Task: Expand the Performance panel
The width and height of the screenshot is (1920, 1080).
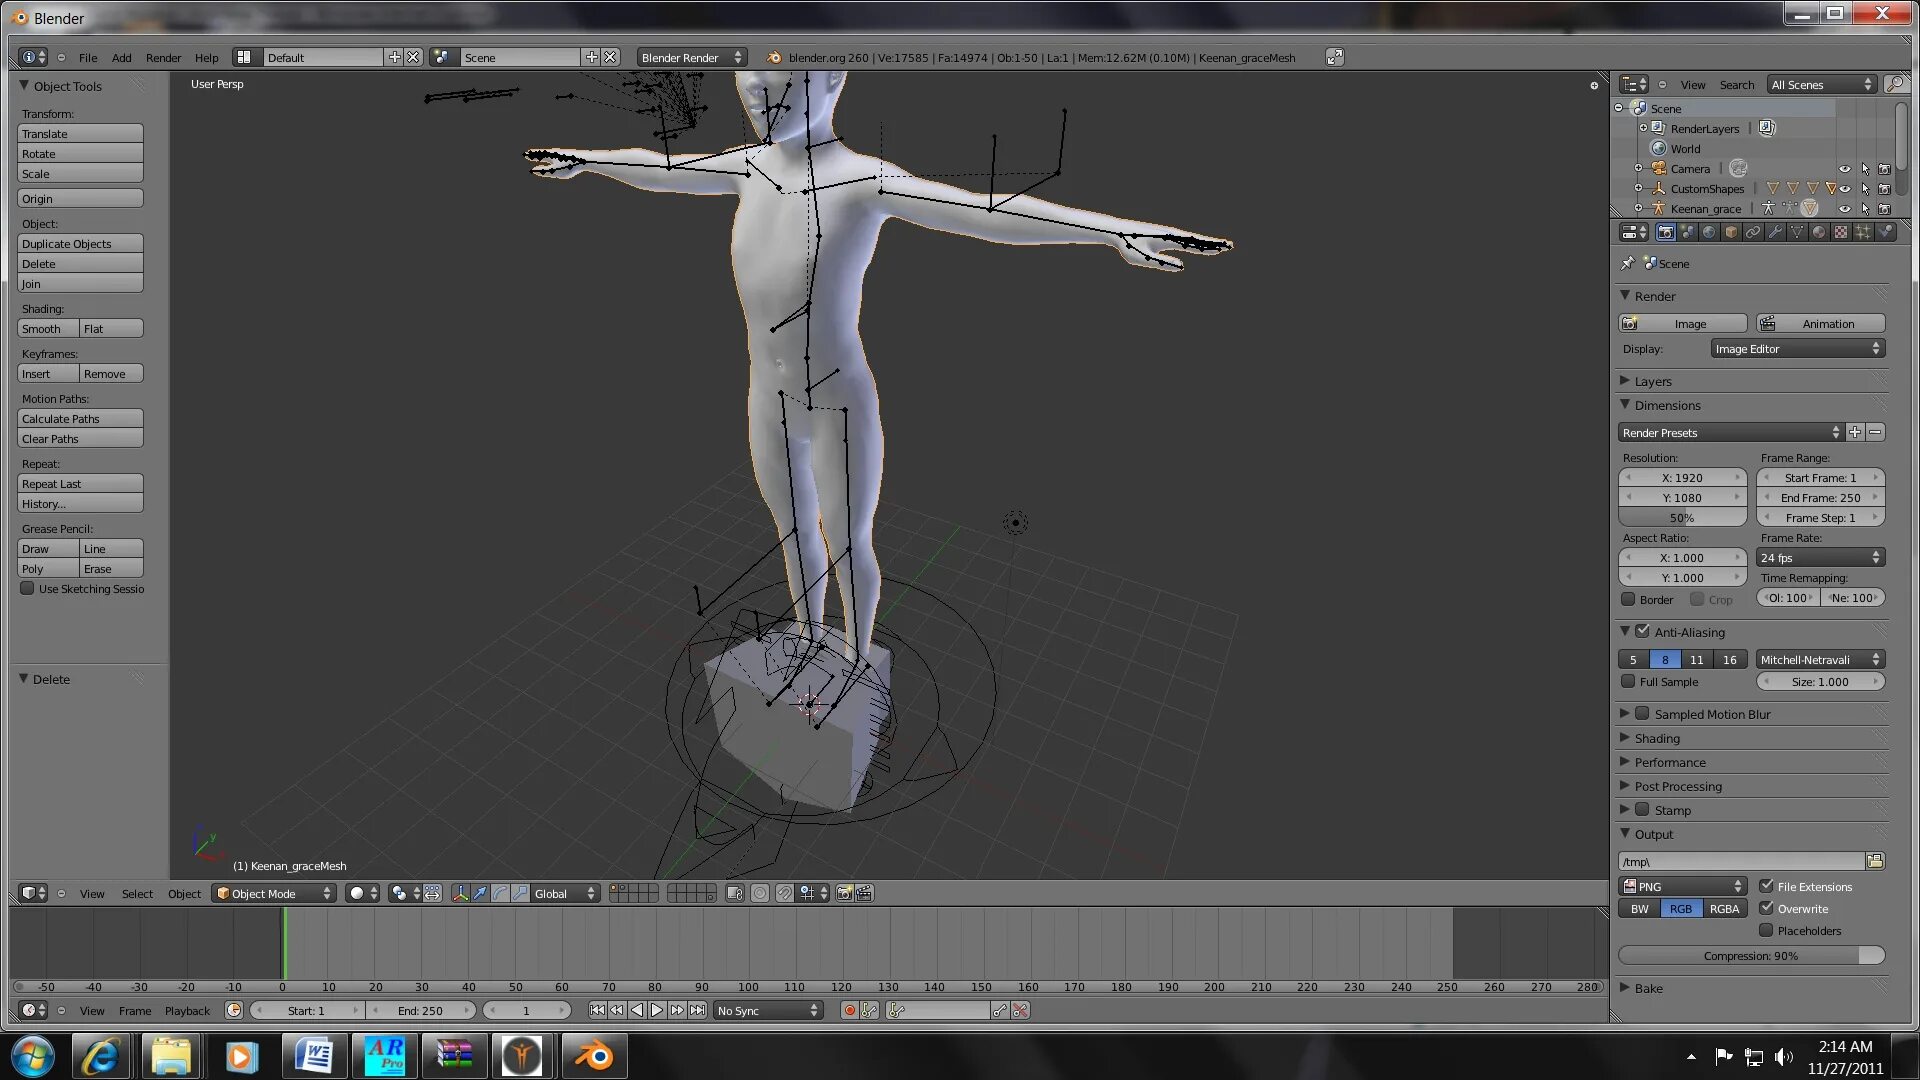Action: pyautogui.click(x=1669, y=762)
